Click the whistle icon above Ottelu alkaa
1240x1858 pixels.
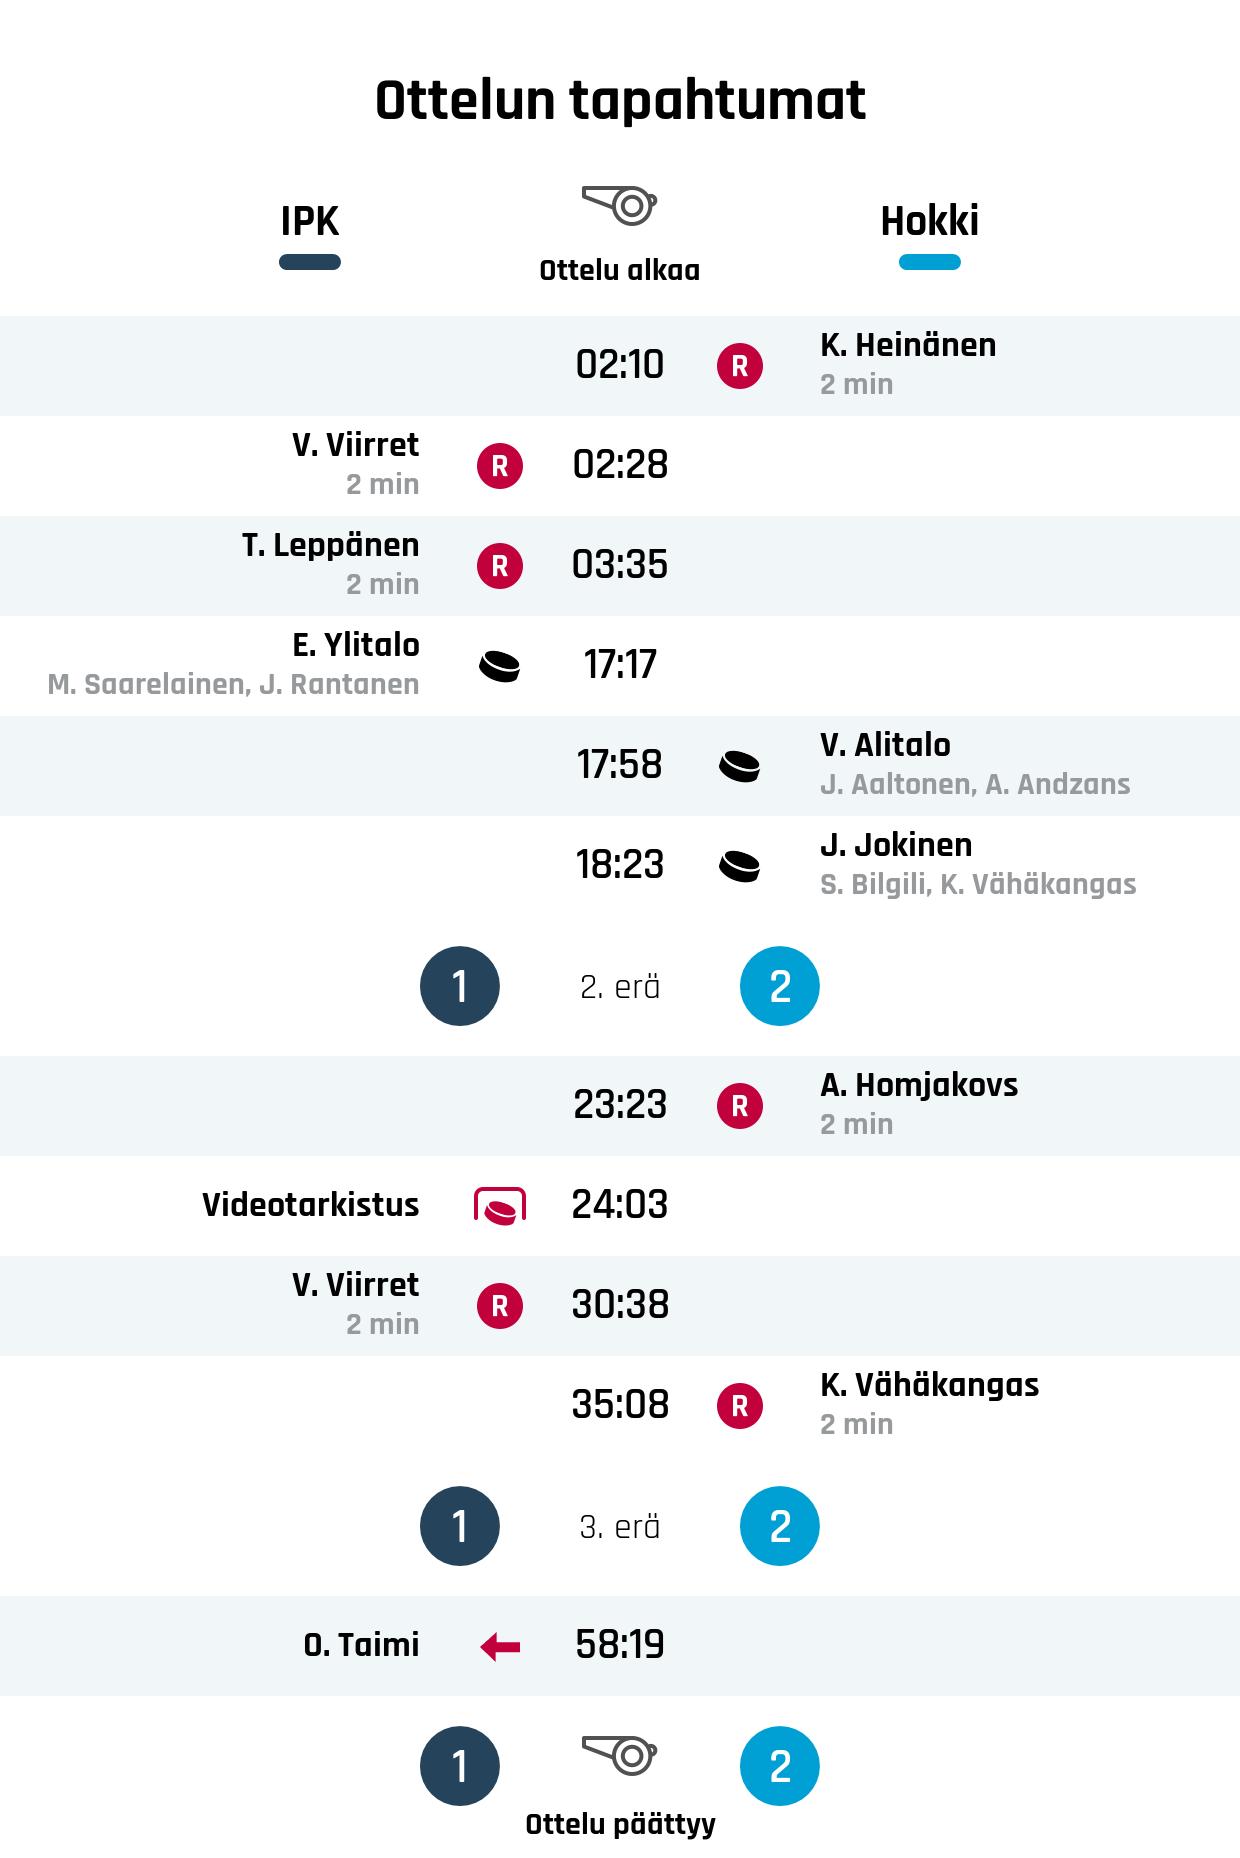pos(619,205)
